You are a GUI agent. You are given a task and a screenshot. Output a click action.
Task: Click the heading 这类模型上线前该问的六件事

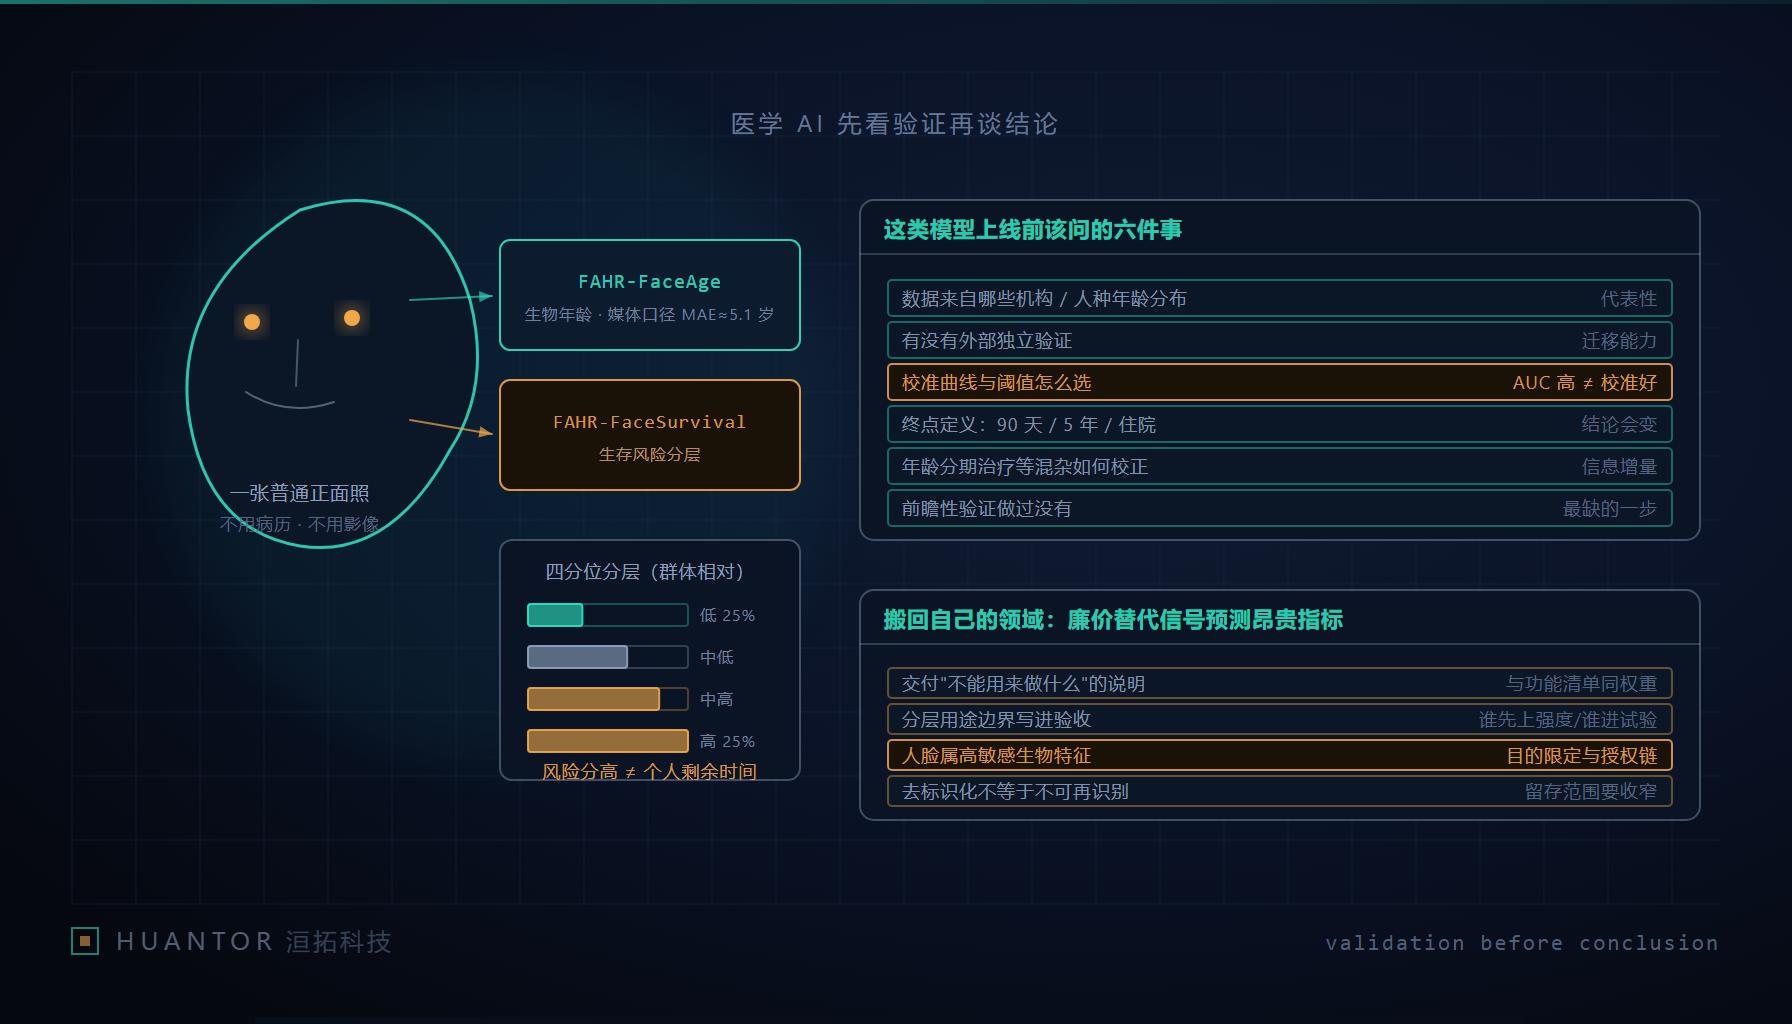[x=1032, y=230]
